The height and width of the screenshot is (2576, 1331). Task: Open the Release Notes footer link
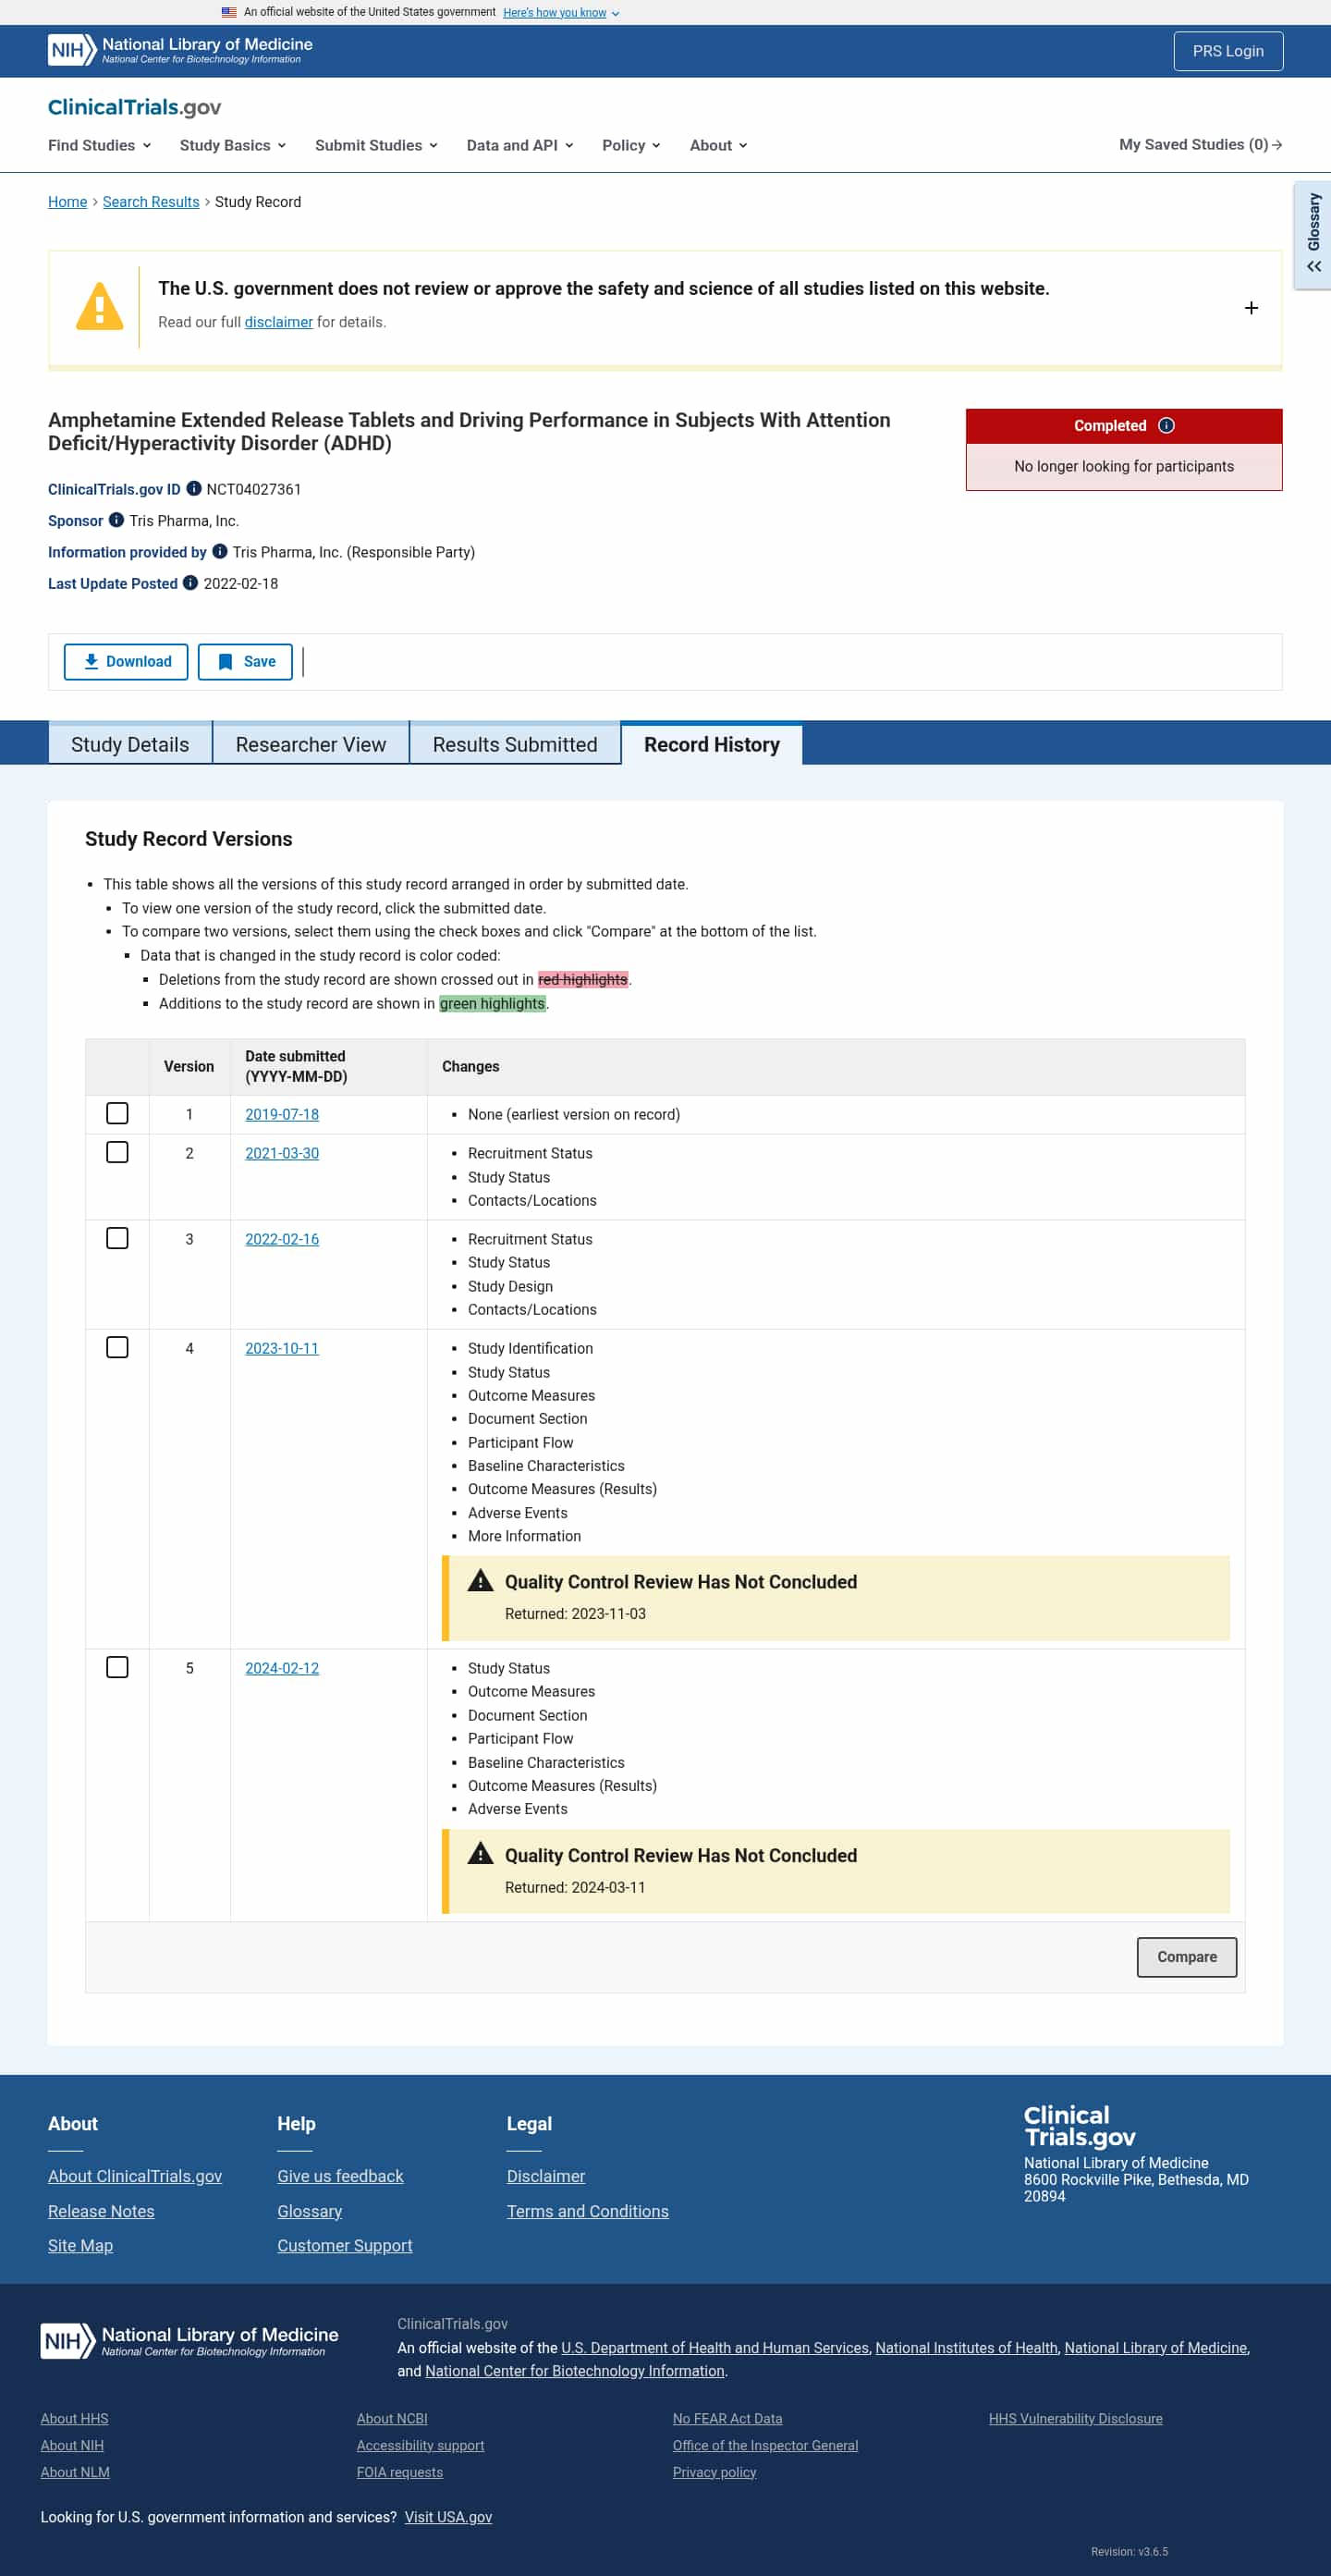(101, 2211)
